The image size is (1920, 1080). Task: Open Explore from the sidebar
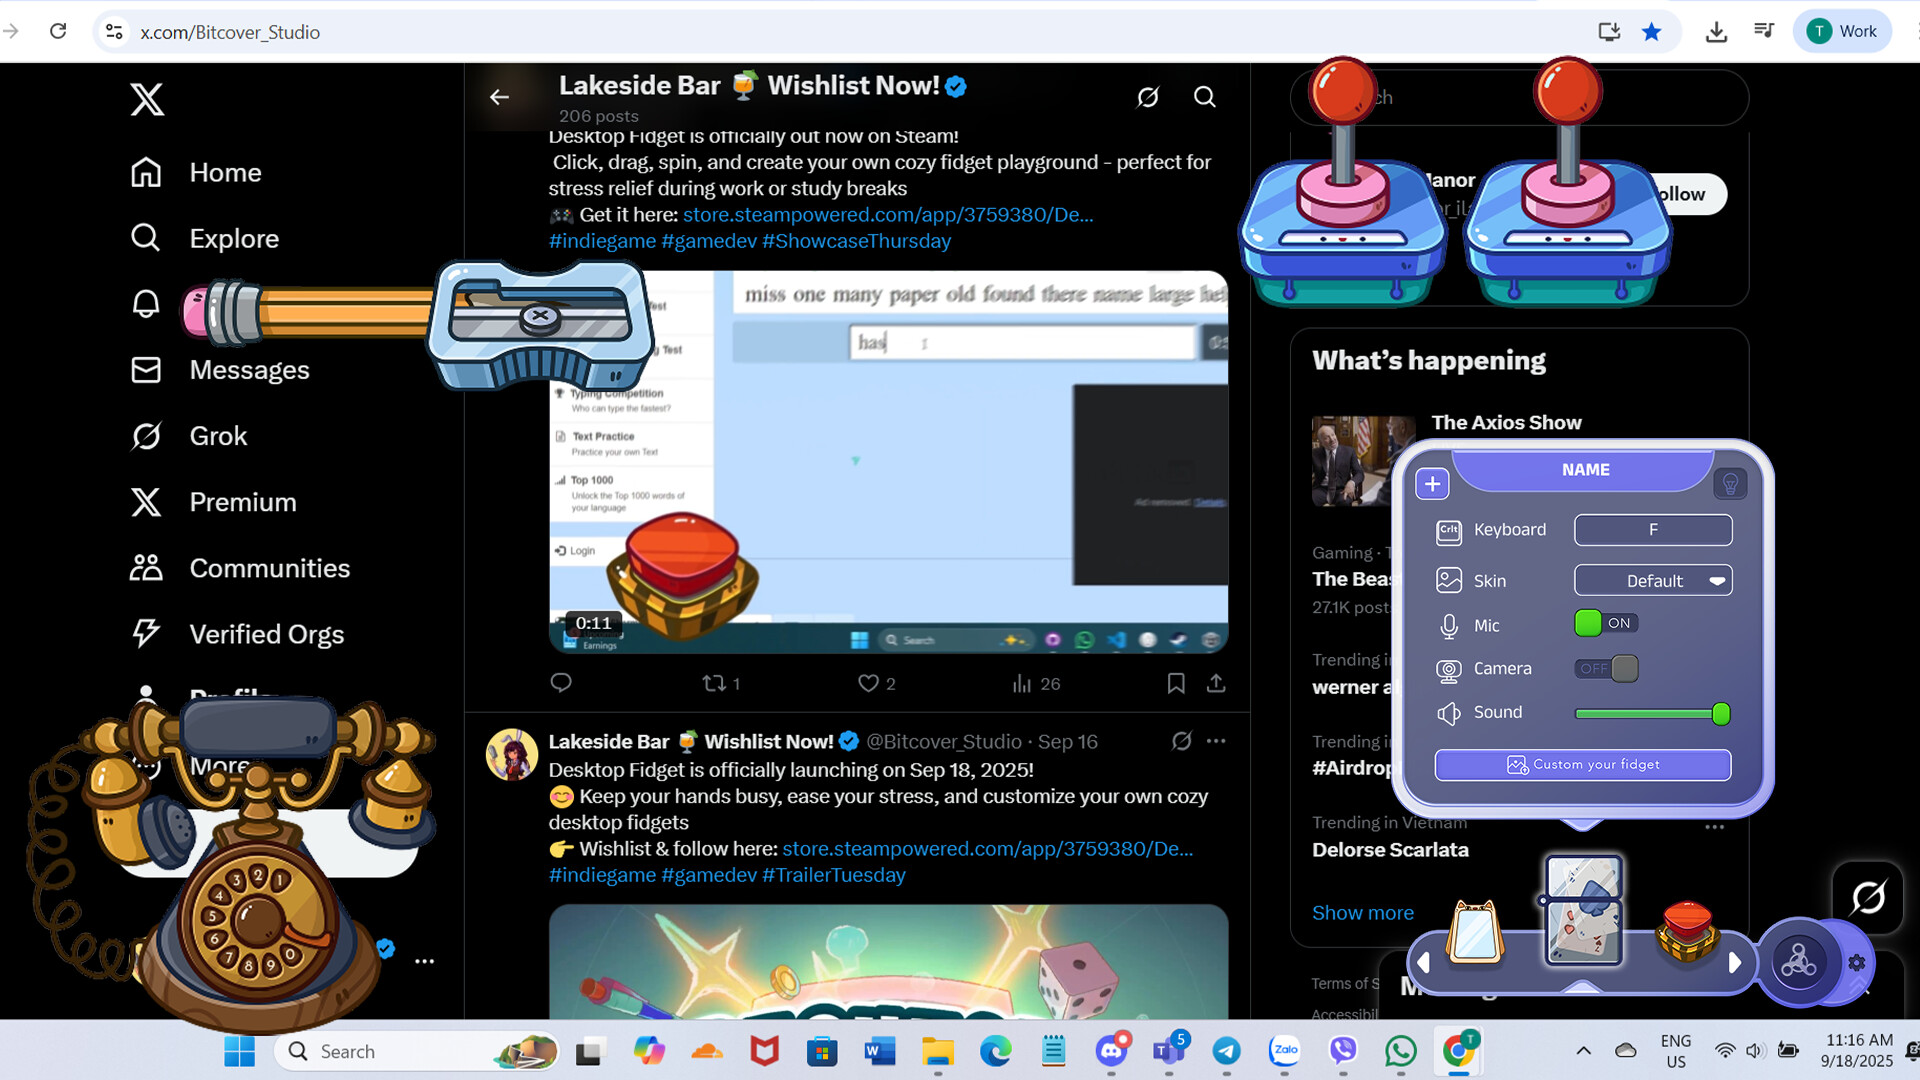click(233, 238)
